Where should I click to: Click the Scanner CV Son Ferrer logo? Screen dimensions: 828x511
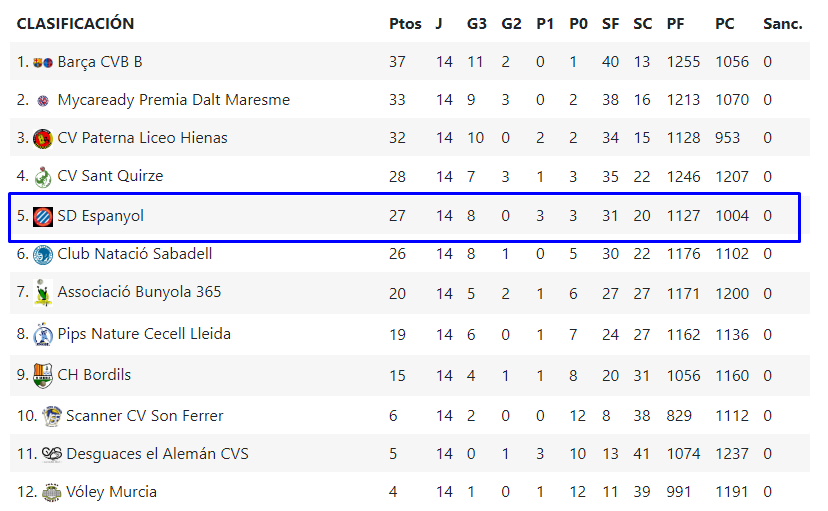52,415
